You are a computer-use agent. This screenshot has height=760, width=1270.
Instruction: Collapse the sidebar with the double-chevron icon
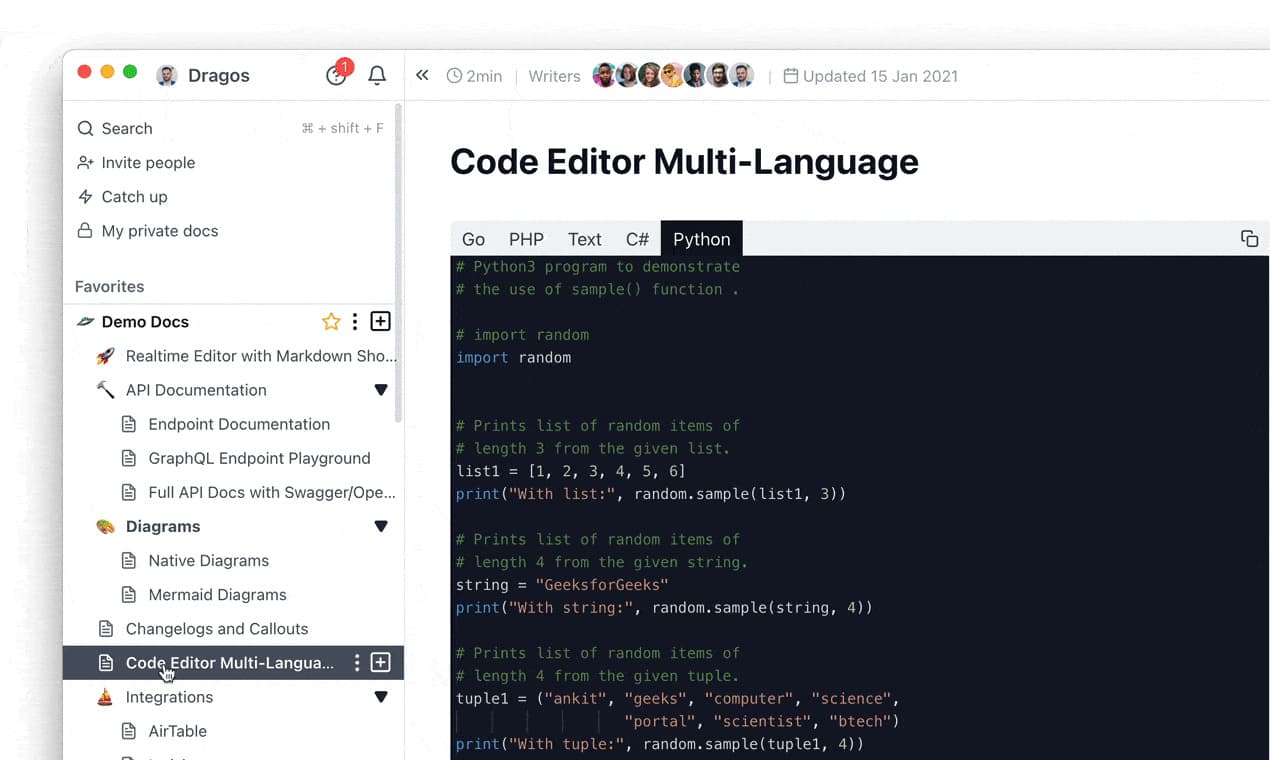[x=422, y=74]
